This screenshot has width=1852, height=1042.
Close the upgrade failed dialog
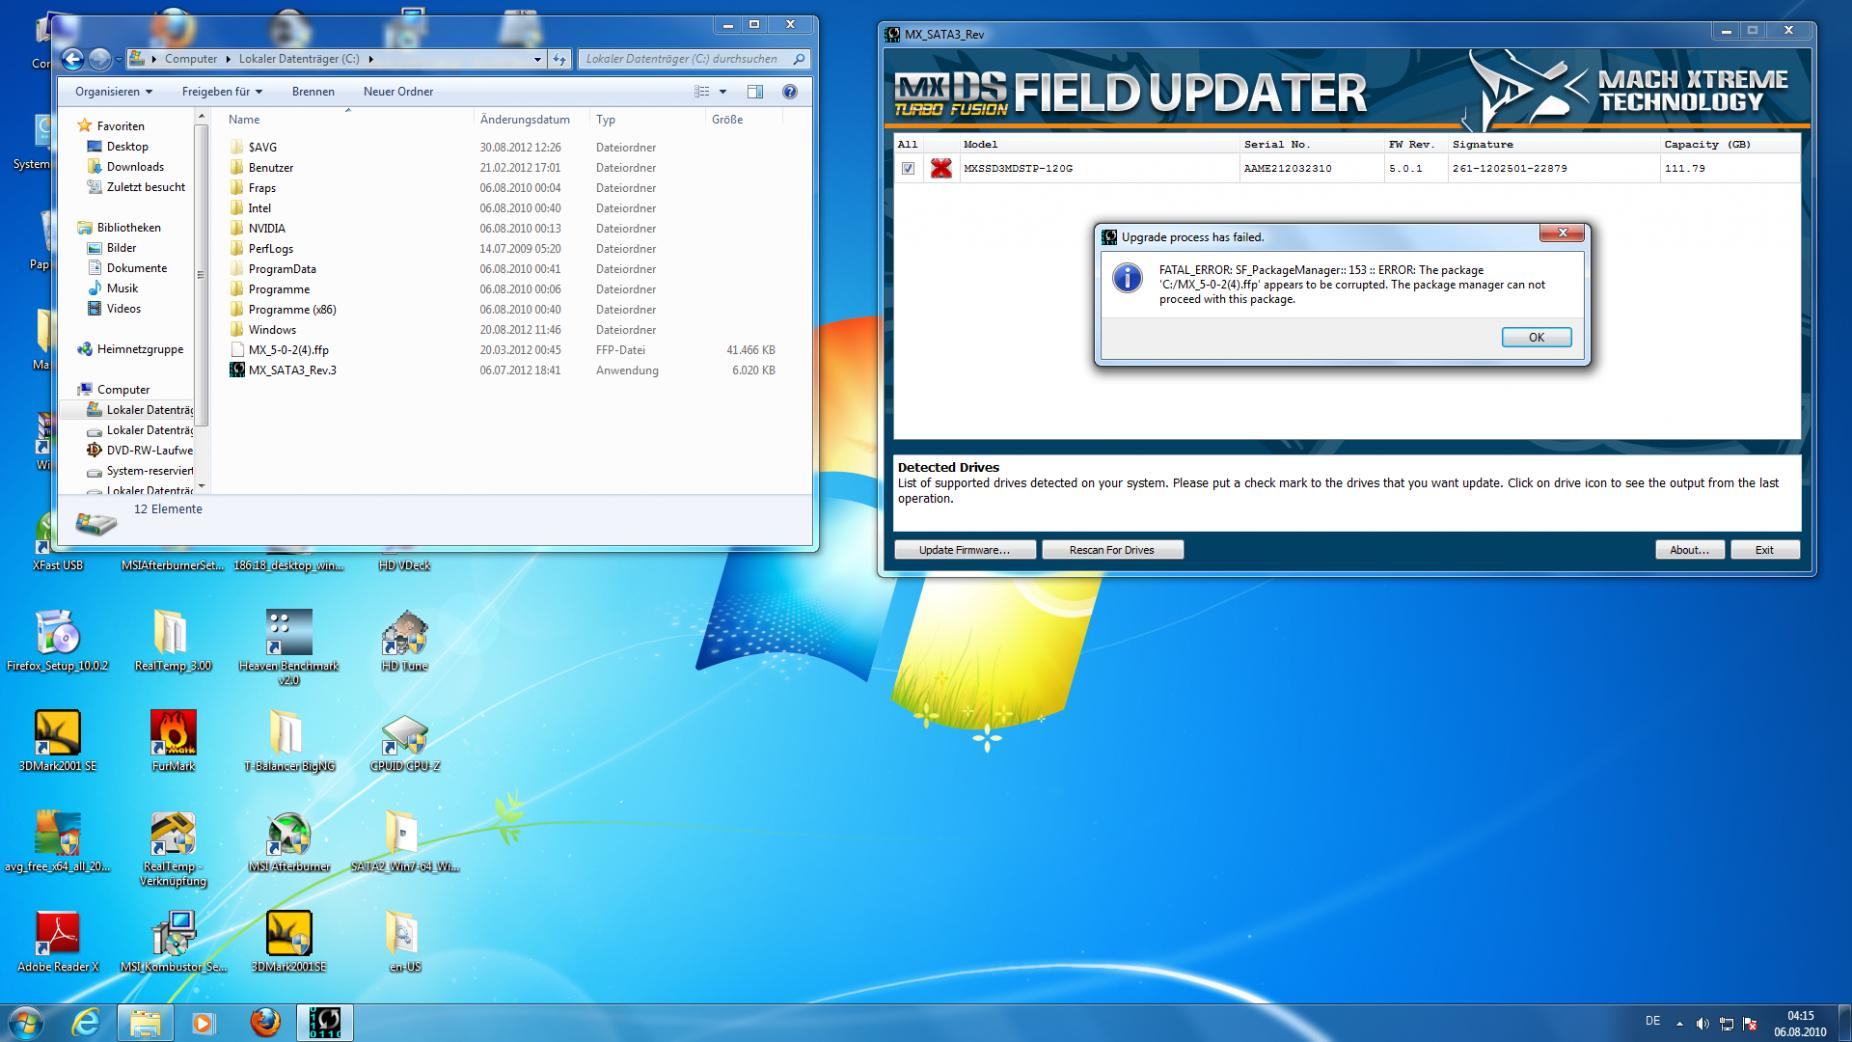tap(1561, 233)
